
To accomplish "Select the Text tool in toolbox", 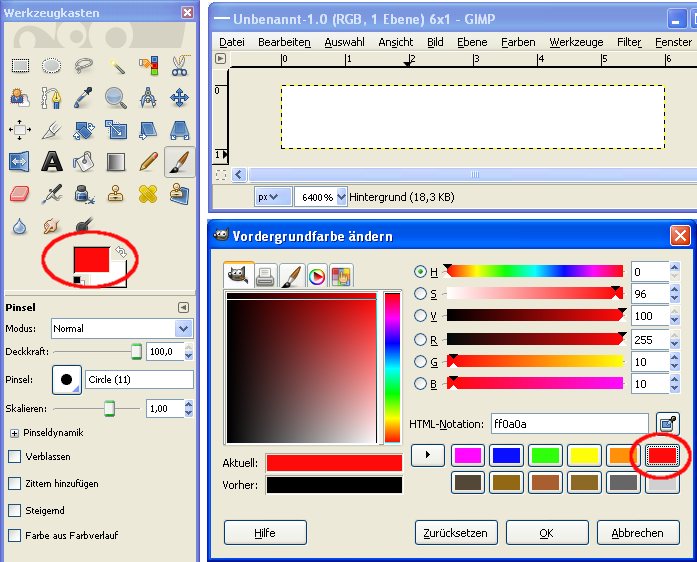I will [52, 161].
